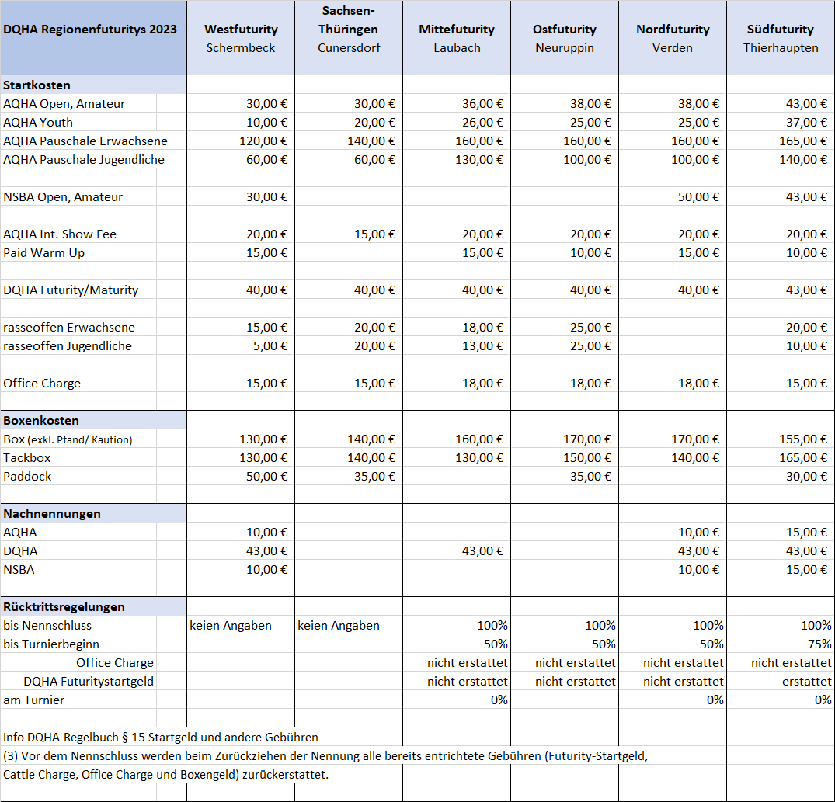
Task: Click the Nordfuturity Verden column header
Action: [672, 39]
